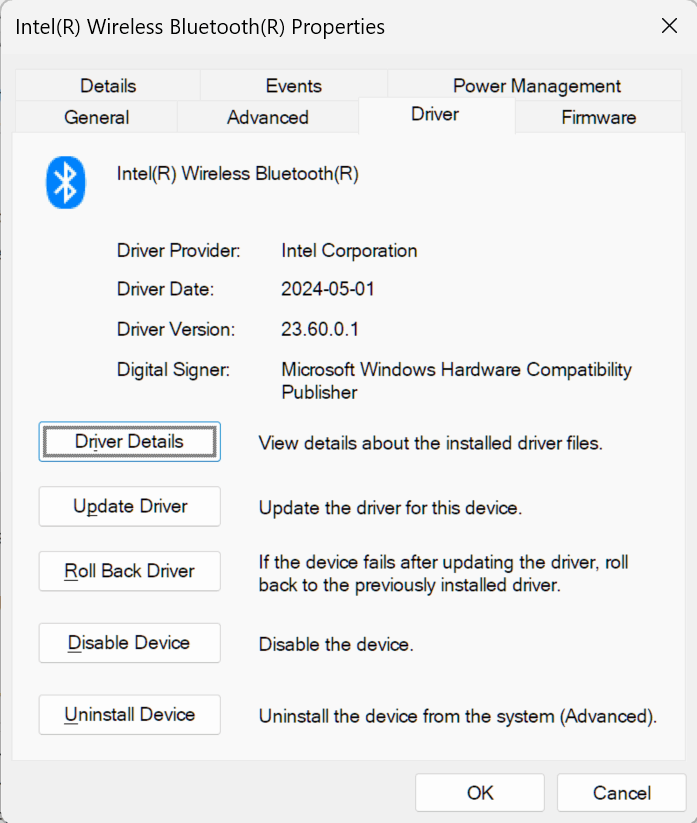Click Disable Device

130,643
